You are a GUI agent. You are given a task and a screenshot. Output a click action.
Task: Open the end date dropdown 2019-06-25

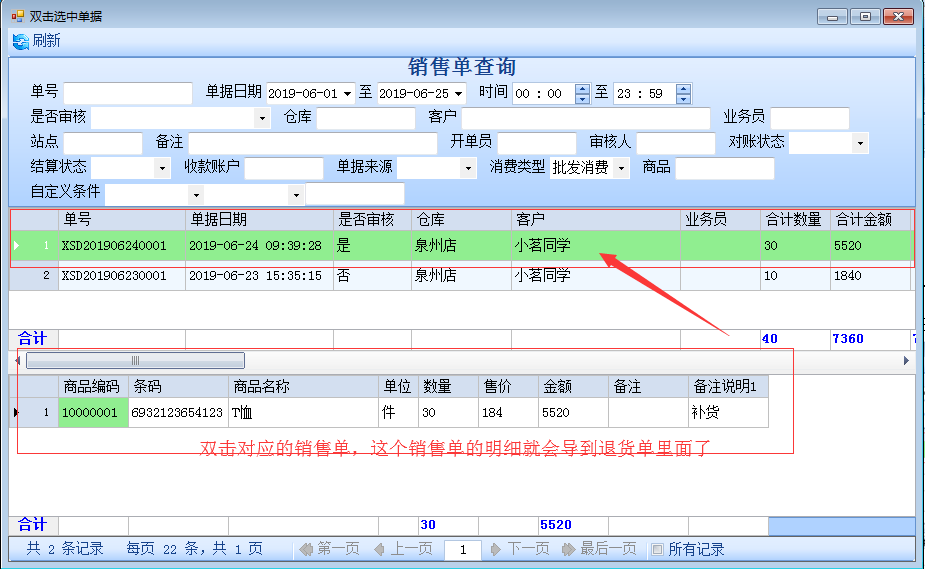click(458, 94)
